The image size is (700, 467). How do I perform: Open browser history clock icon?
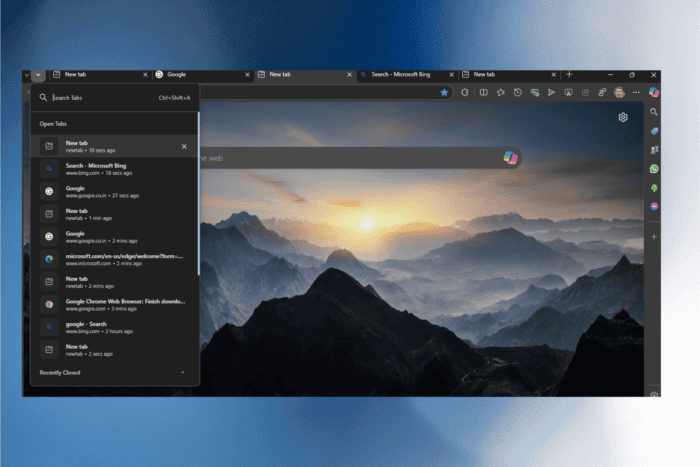pos(517,92)
